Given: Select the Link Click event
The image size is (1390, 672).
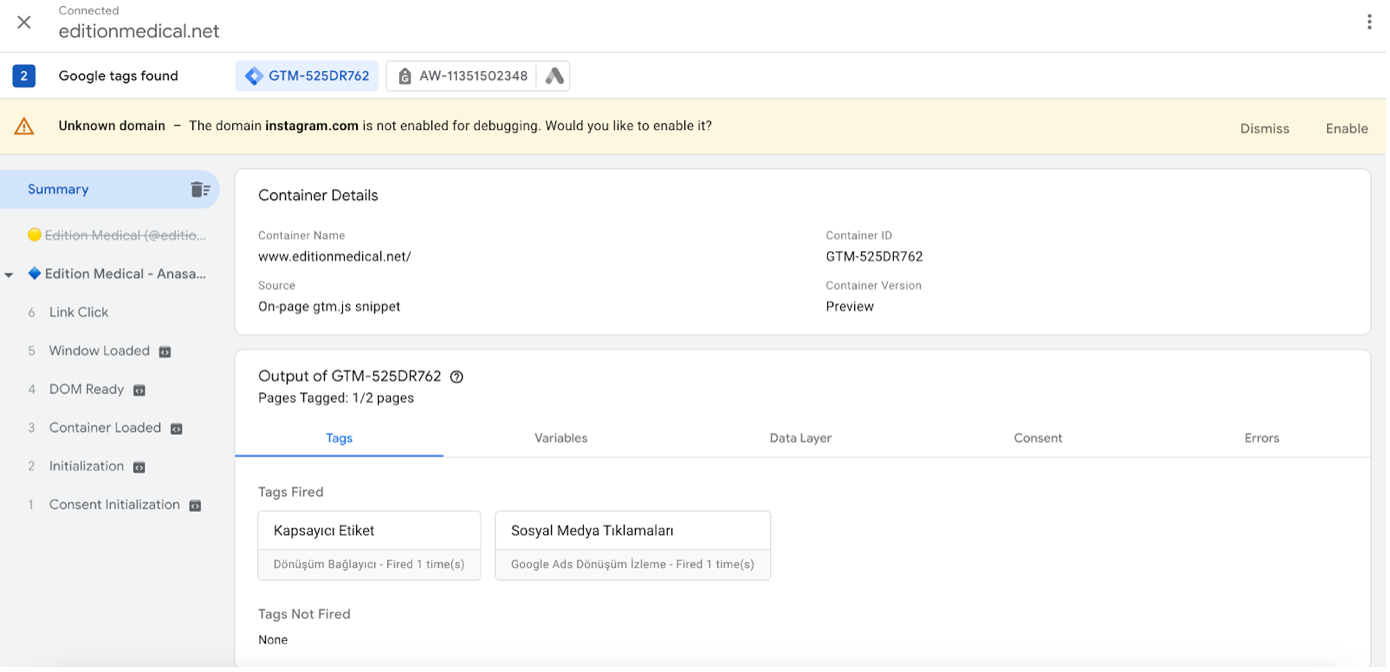Looking at the screenshot, I should tap(79, 312).
